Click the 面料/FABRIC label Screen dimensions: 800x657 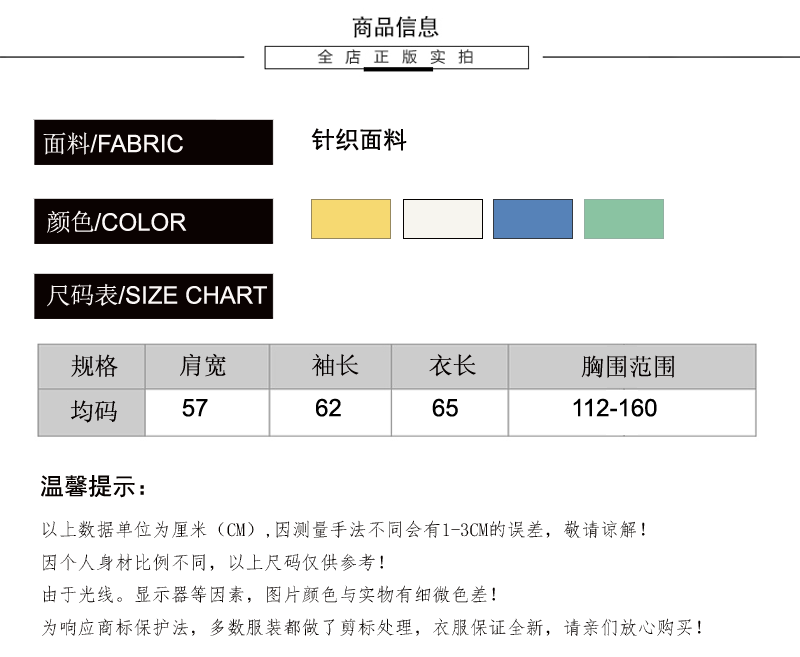tap(153, 143)
